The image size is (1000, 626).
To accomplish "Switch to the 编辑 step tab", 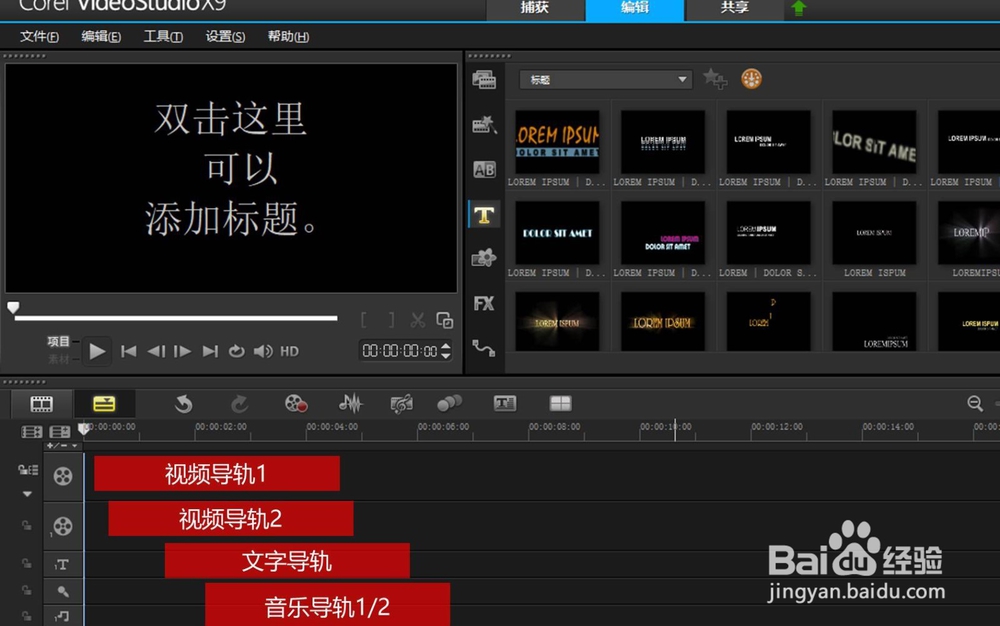I will point(635,8).
